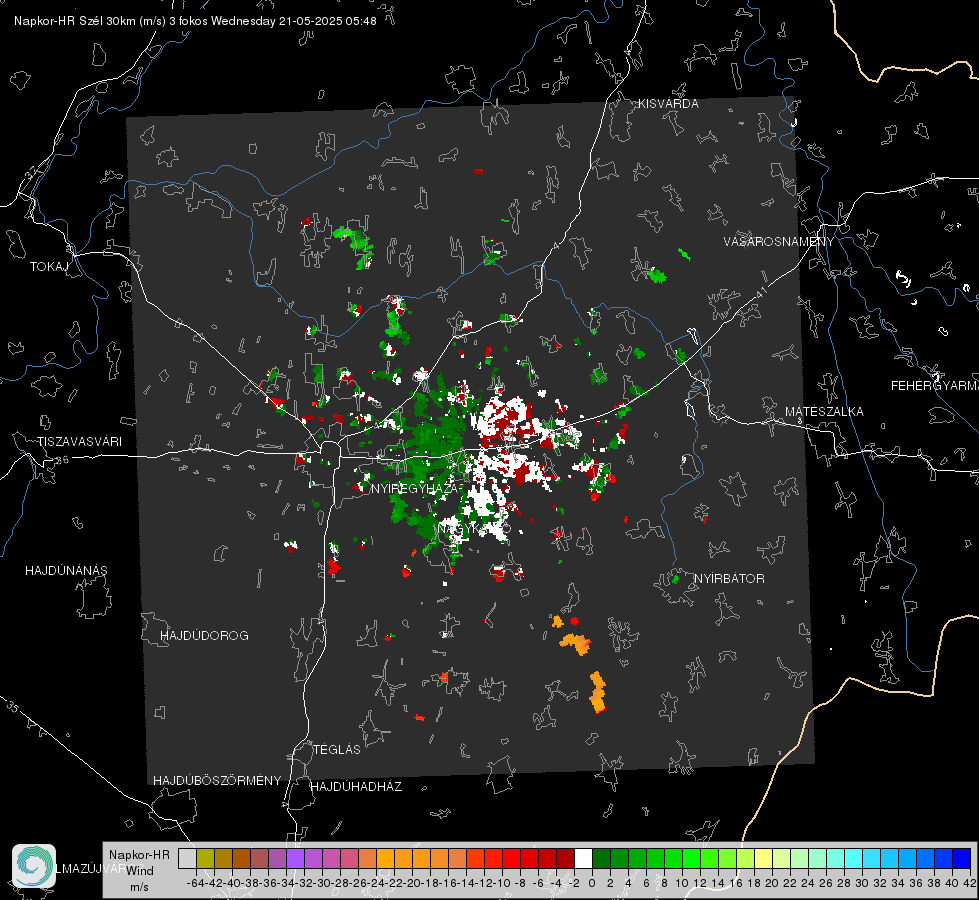
Task: Click the swirl logo icon at bottom left
Action: (x=34, y=866)
